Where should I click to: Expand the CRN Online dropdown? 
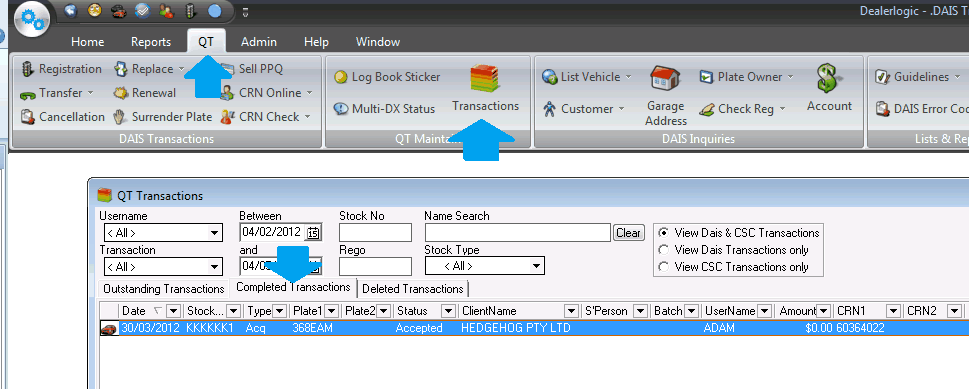pos(309,93)
